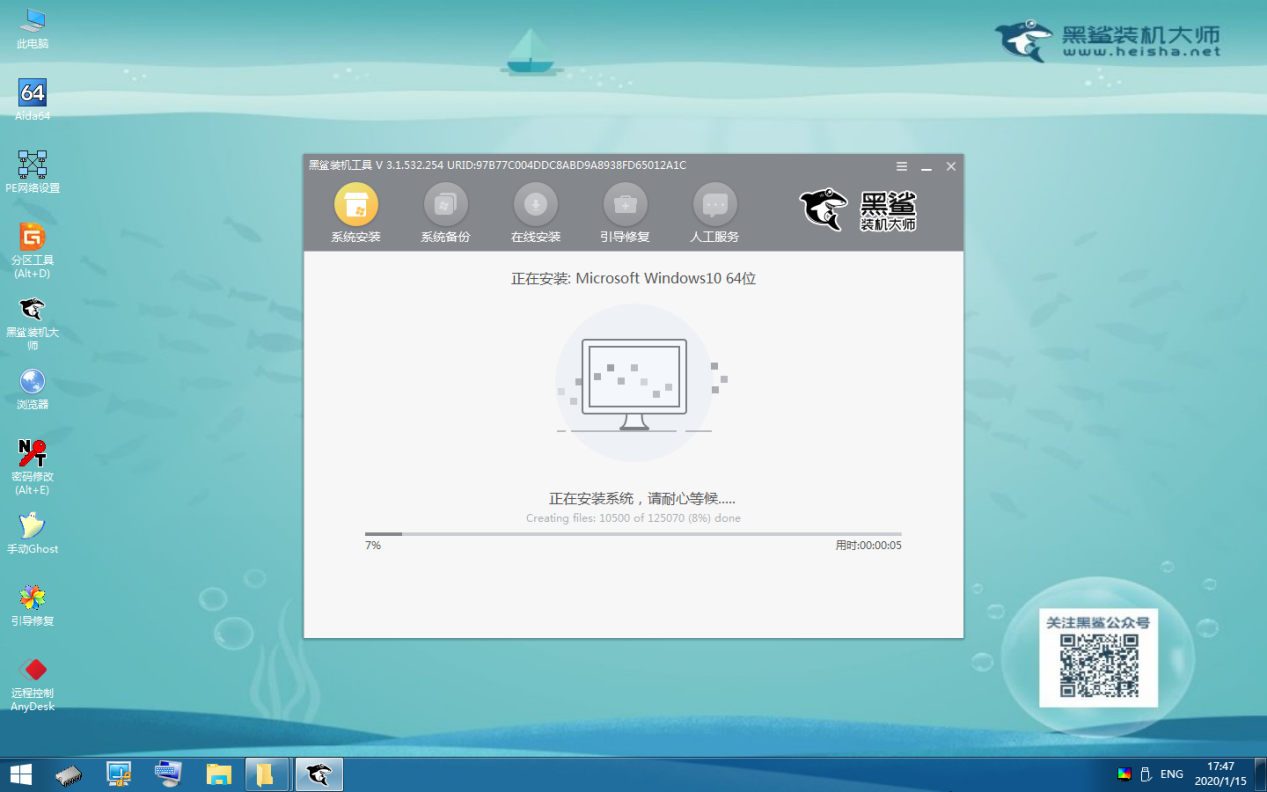Open the 系统备份 (System Backup) tool
Screen dimensions: 1267x792
click(446, 206)
